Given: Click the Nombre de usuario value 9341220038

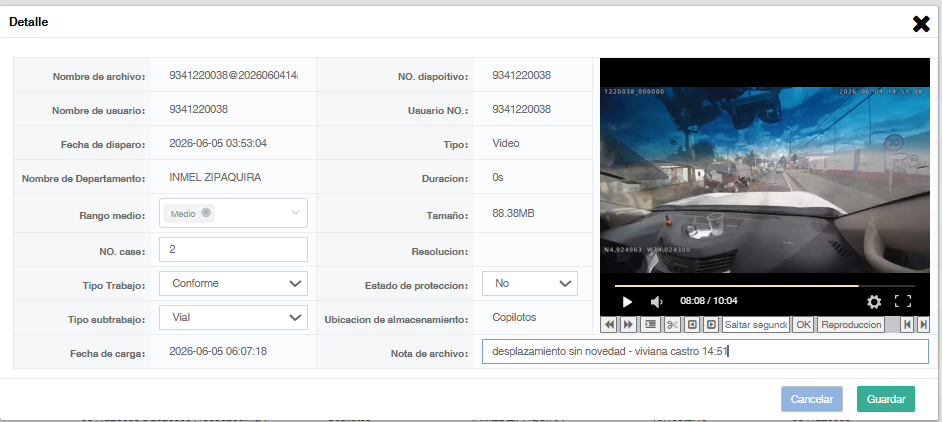Looking at the screenshot, I should [199, 109].
